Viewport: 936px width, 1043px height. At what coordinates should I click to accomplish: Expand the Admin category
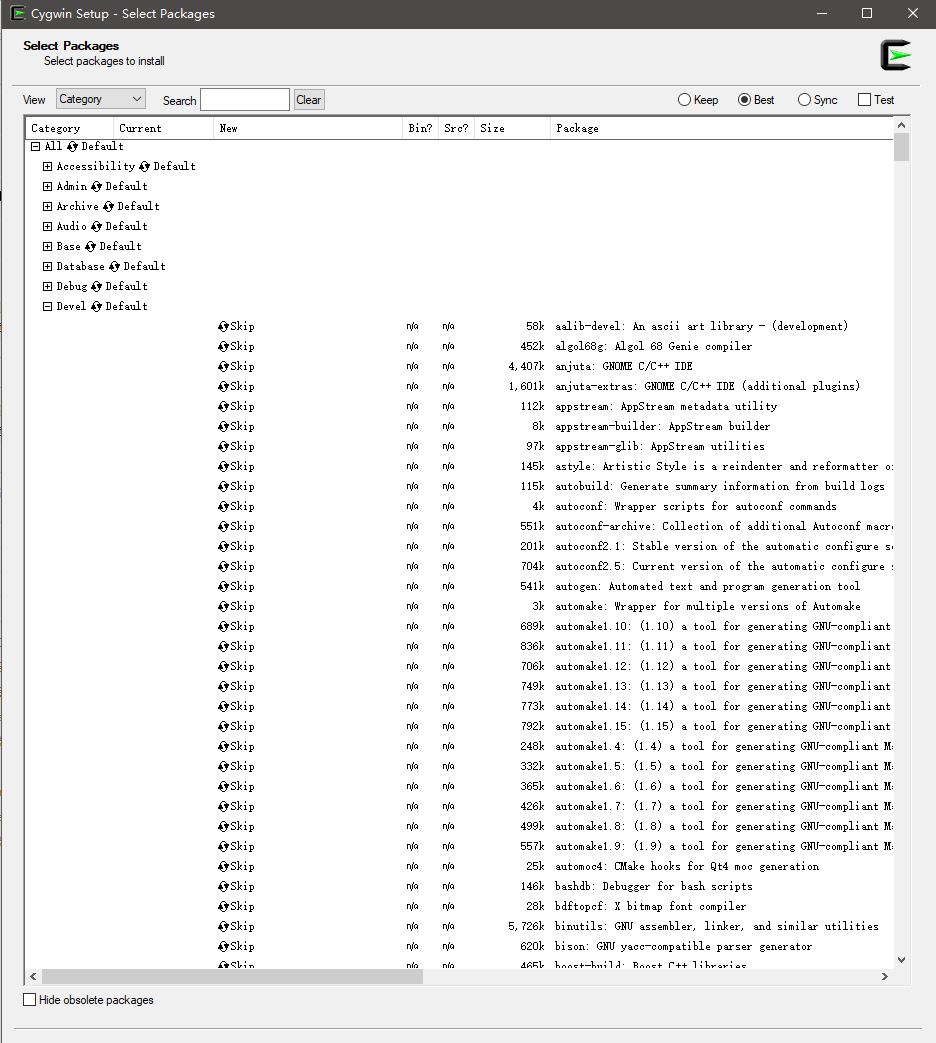pos(47,186)
